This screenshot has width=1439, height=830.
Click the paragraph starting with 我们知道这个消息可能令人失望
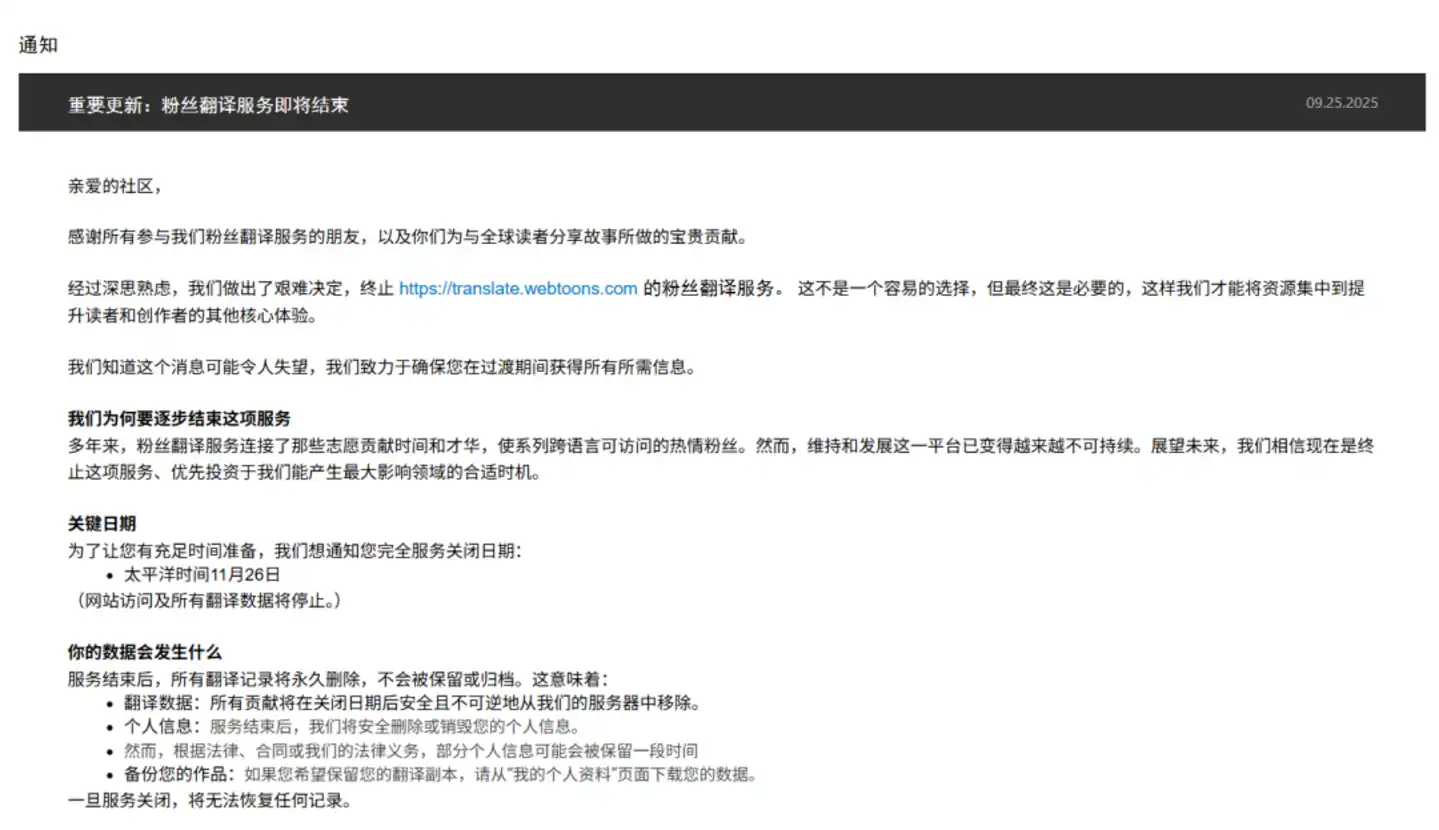(x=382, y=368)
